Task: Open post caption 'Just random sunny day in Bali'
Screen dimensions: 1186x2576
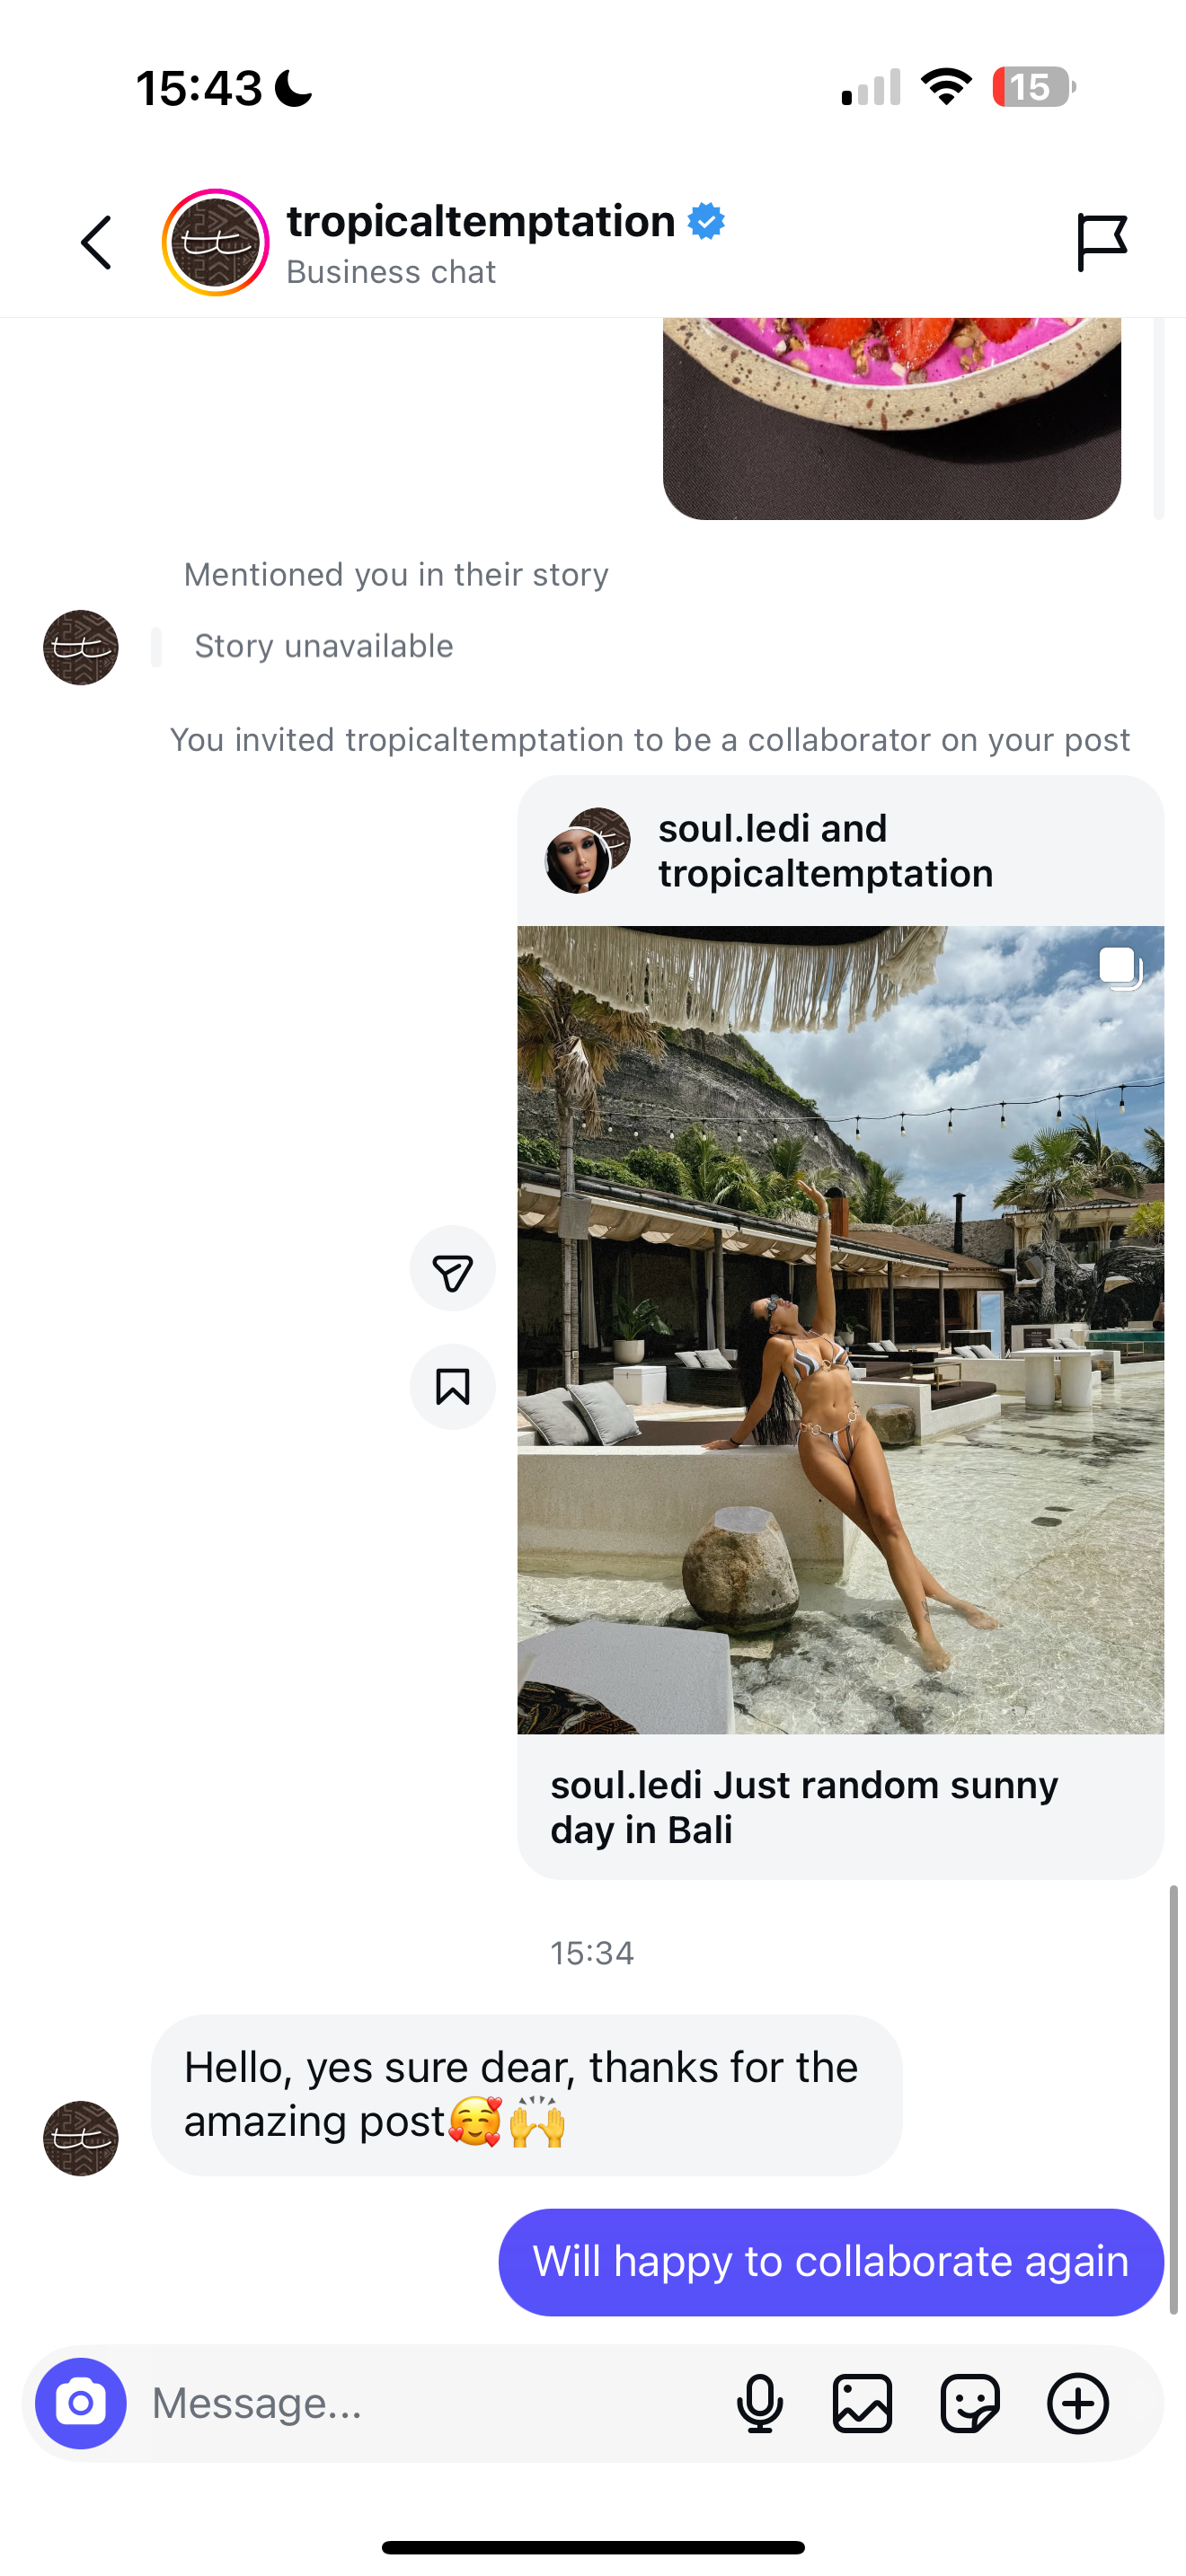Action: (804, 1807)
